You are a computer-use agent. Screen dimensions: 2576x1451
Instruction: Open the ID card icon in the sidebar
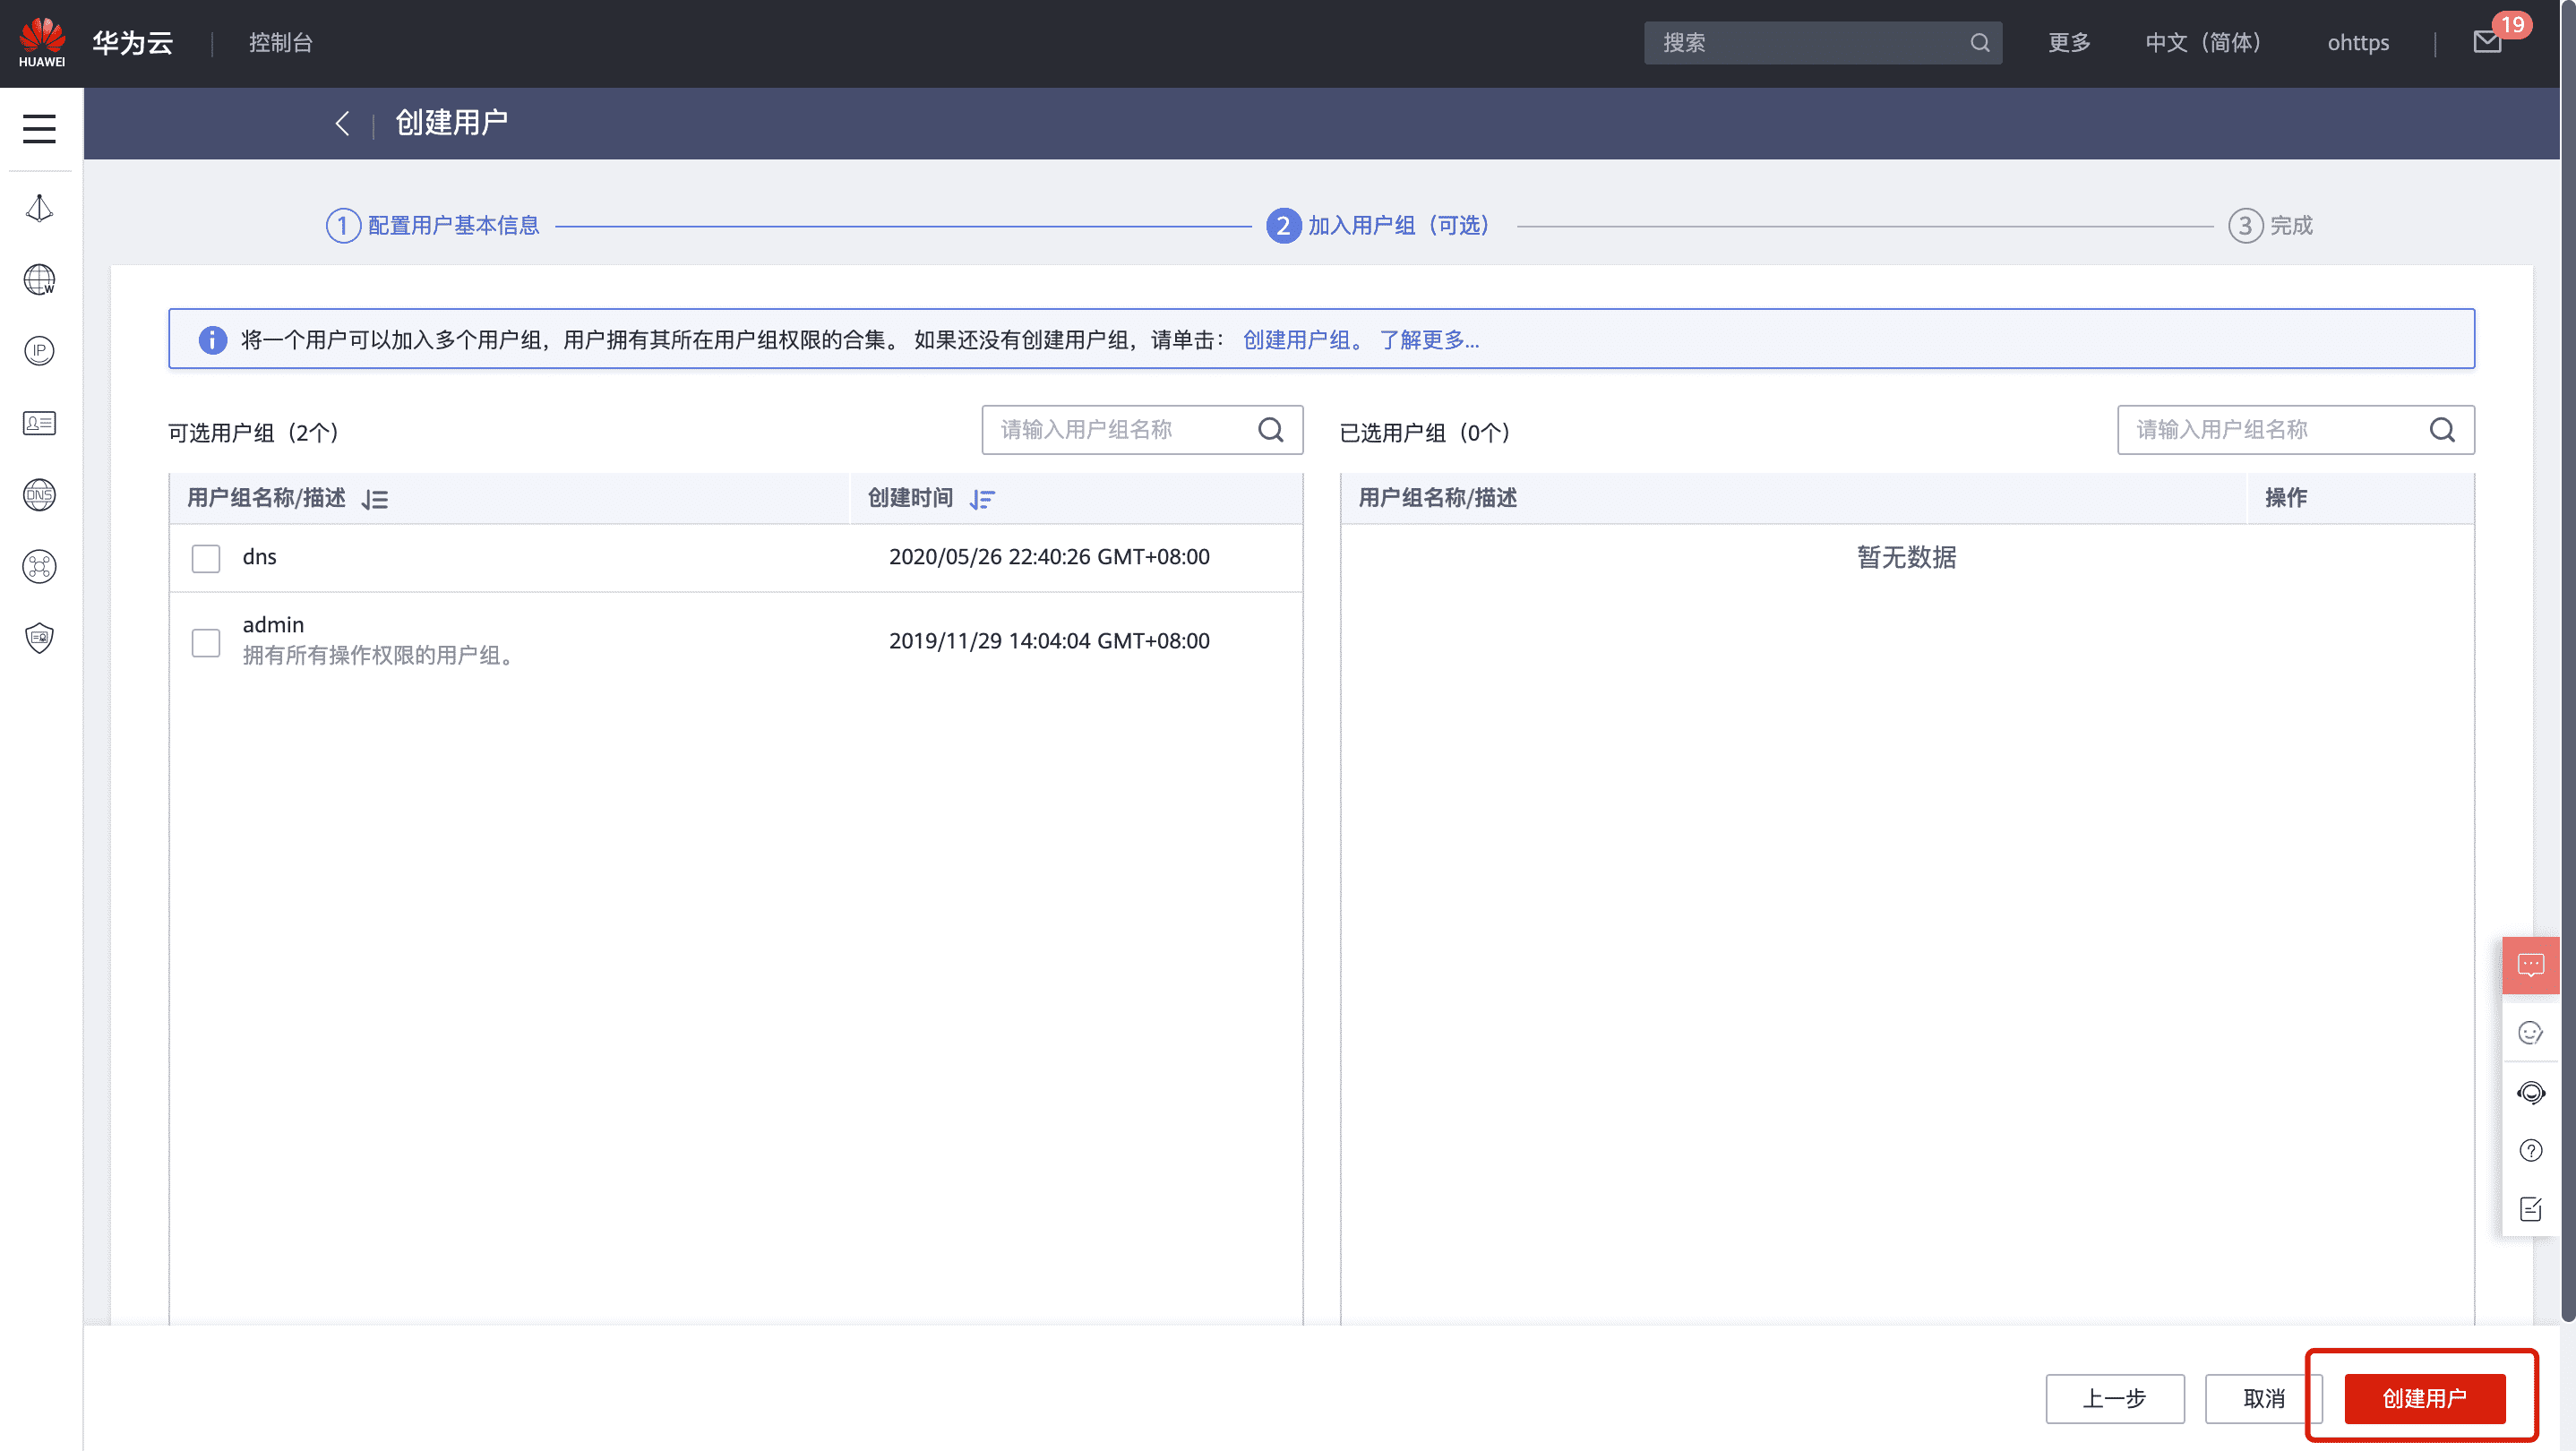point(39,423)
